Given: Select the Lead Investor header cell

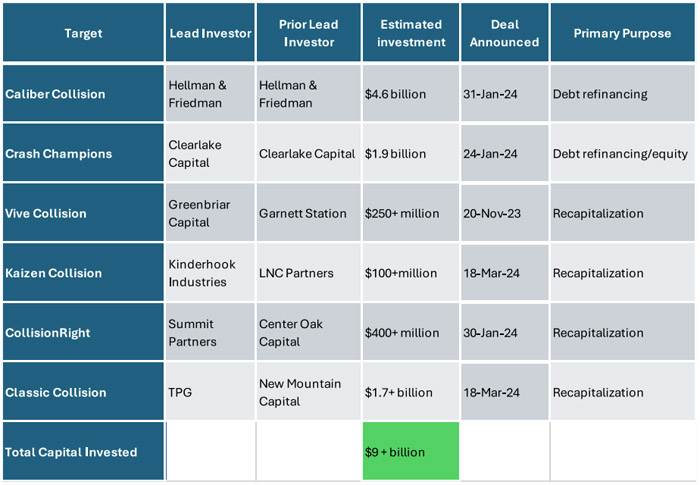Looking at the screenshot, I should point(210,33).
